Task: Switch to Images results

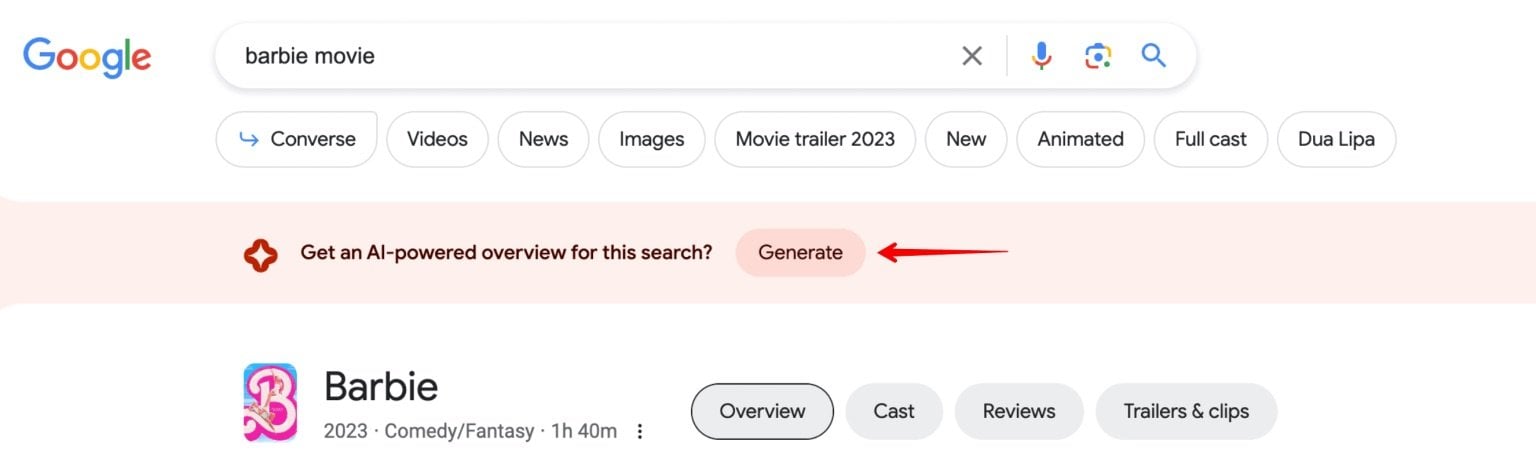Action: click(652, 139)
